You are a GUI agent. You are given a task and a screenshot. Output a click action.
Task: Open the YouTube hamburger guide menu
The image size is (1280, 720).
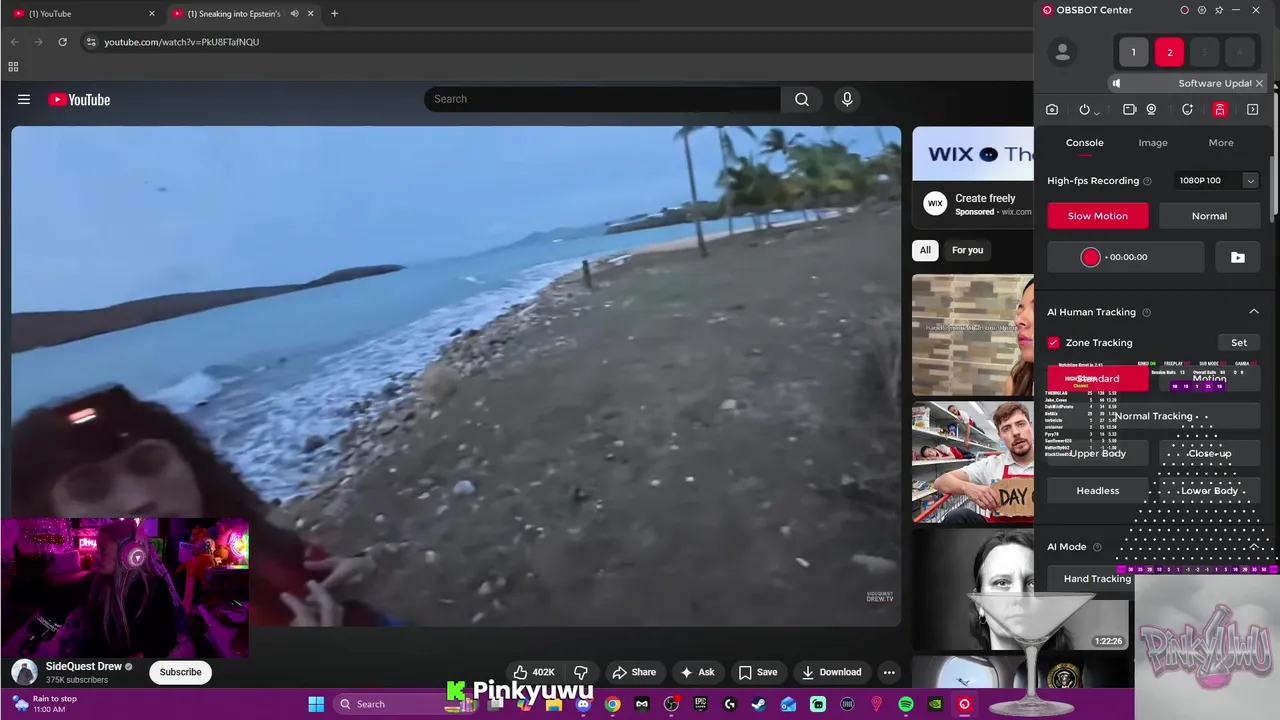click(x=24, y=99)
